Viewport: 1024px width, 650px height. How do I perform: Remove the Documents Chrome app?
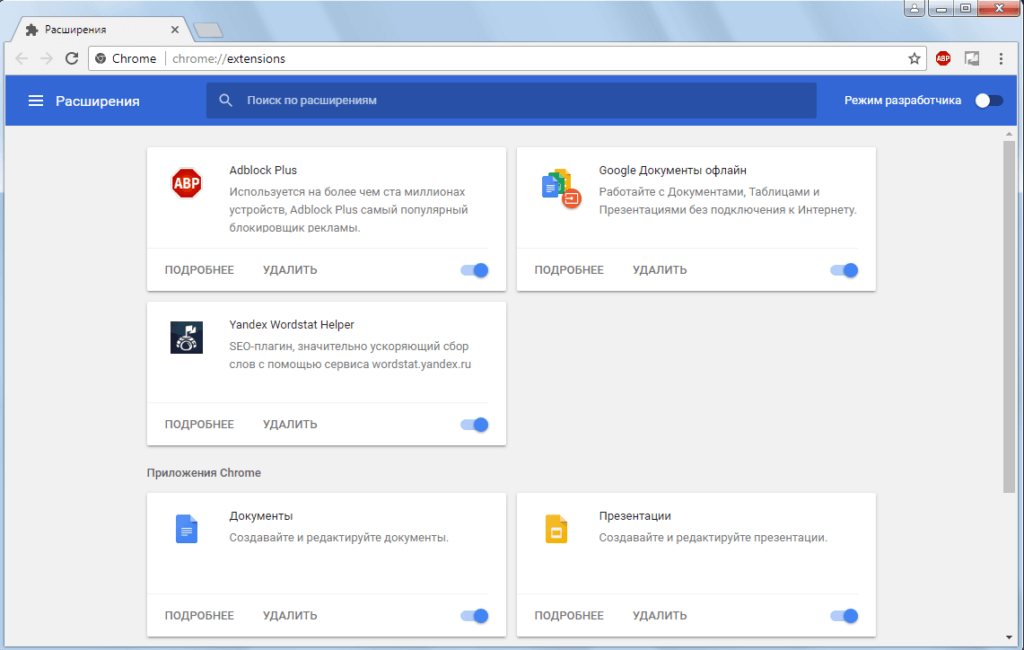coord(290,616)
